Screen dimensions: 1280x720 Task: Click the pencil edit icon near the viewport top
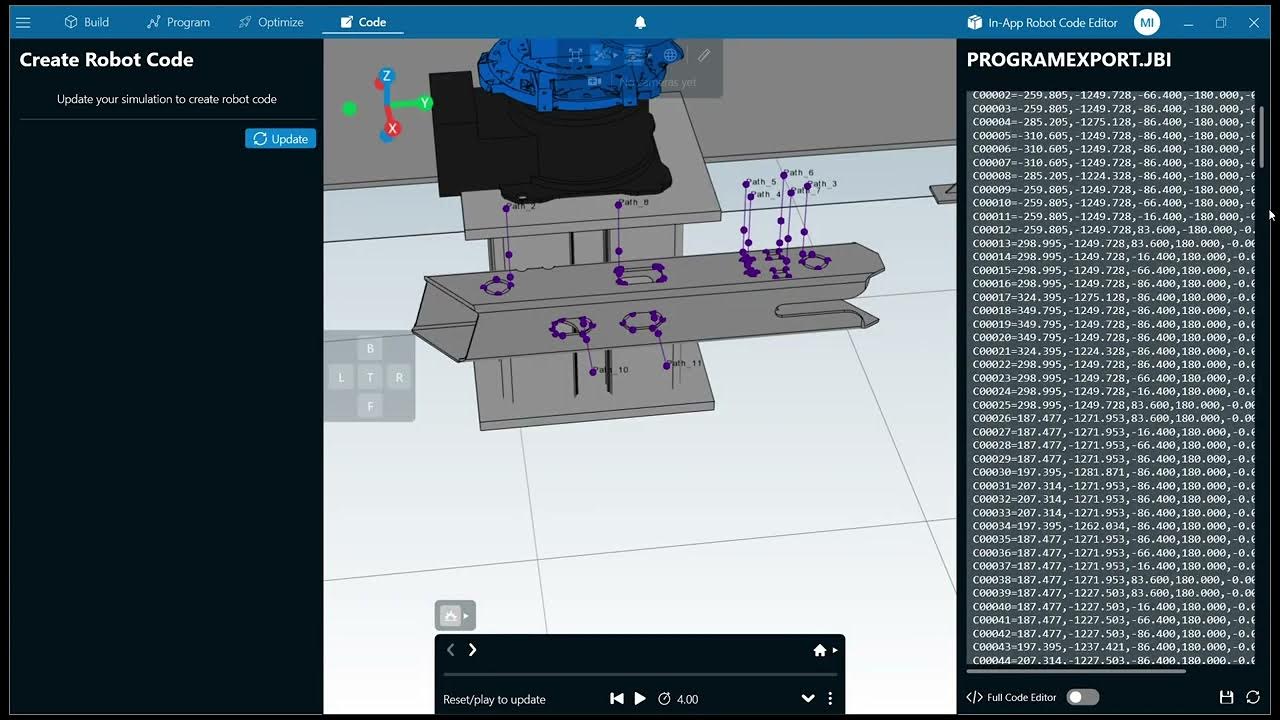point(704,56)
